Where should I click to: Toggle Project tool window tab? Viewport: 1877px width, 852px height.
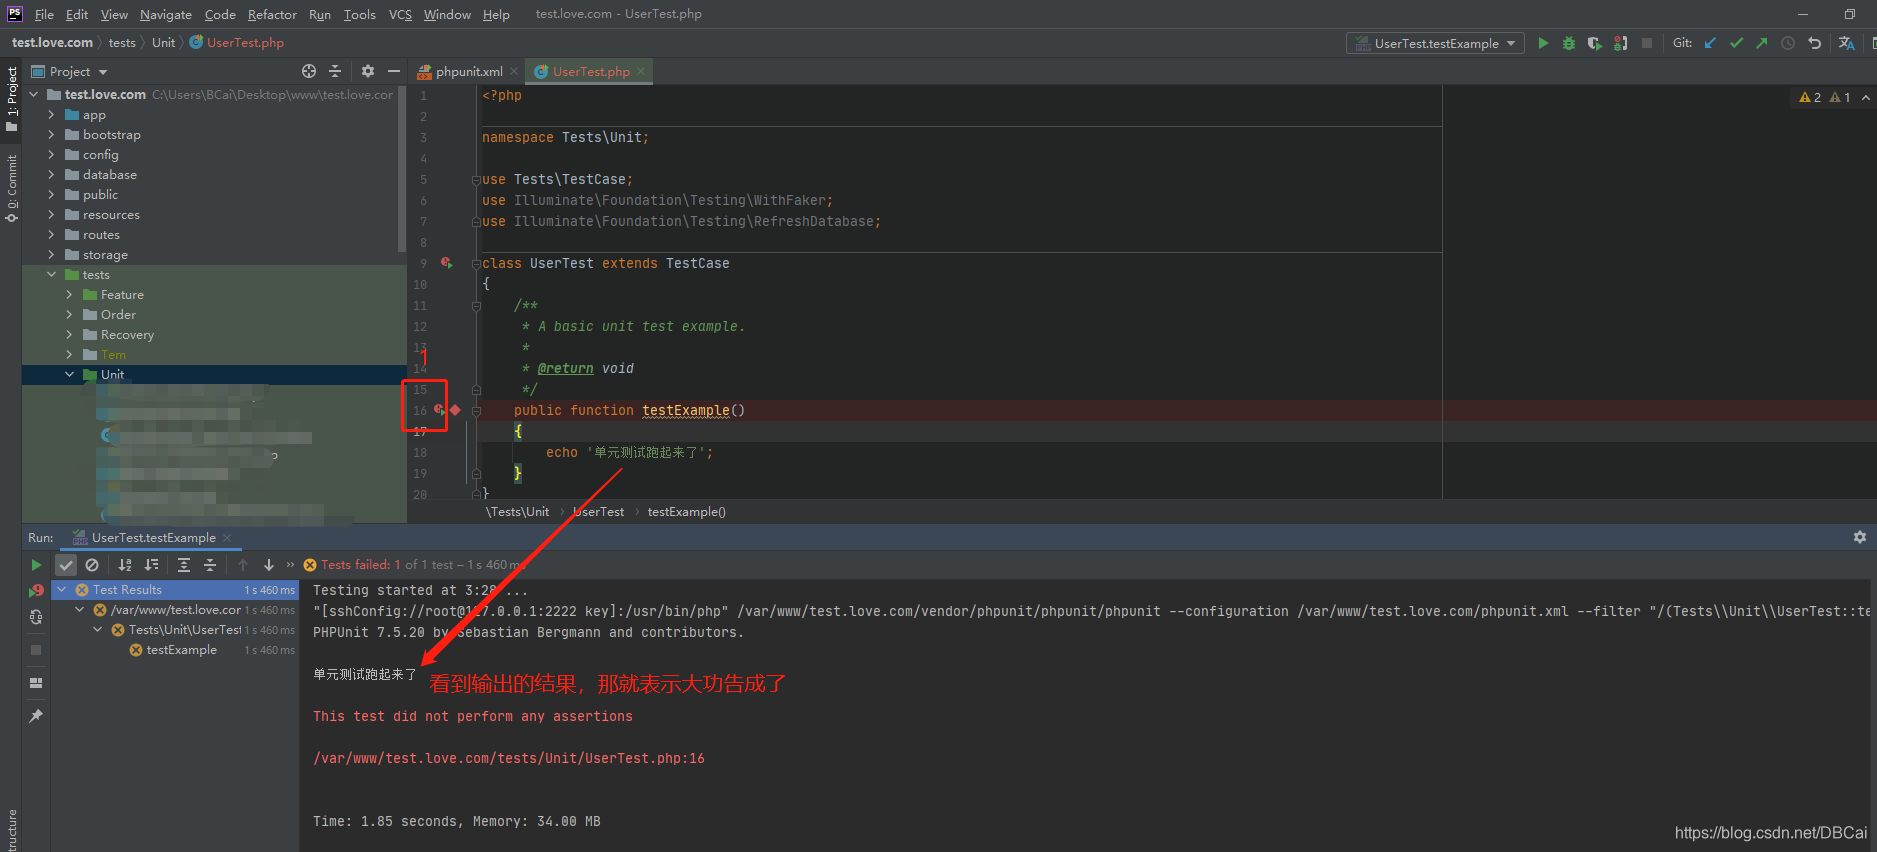pos(11,98)
